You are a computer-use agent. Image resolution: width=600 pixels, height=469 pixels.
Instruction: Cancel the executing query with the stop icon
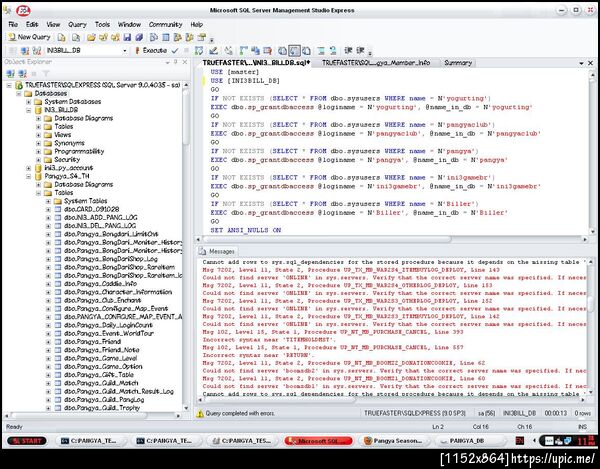pyautogui.click(x=186, y=50)
